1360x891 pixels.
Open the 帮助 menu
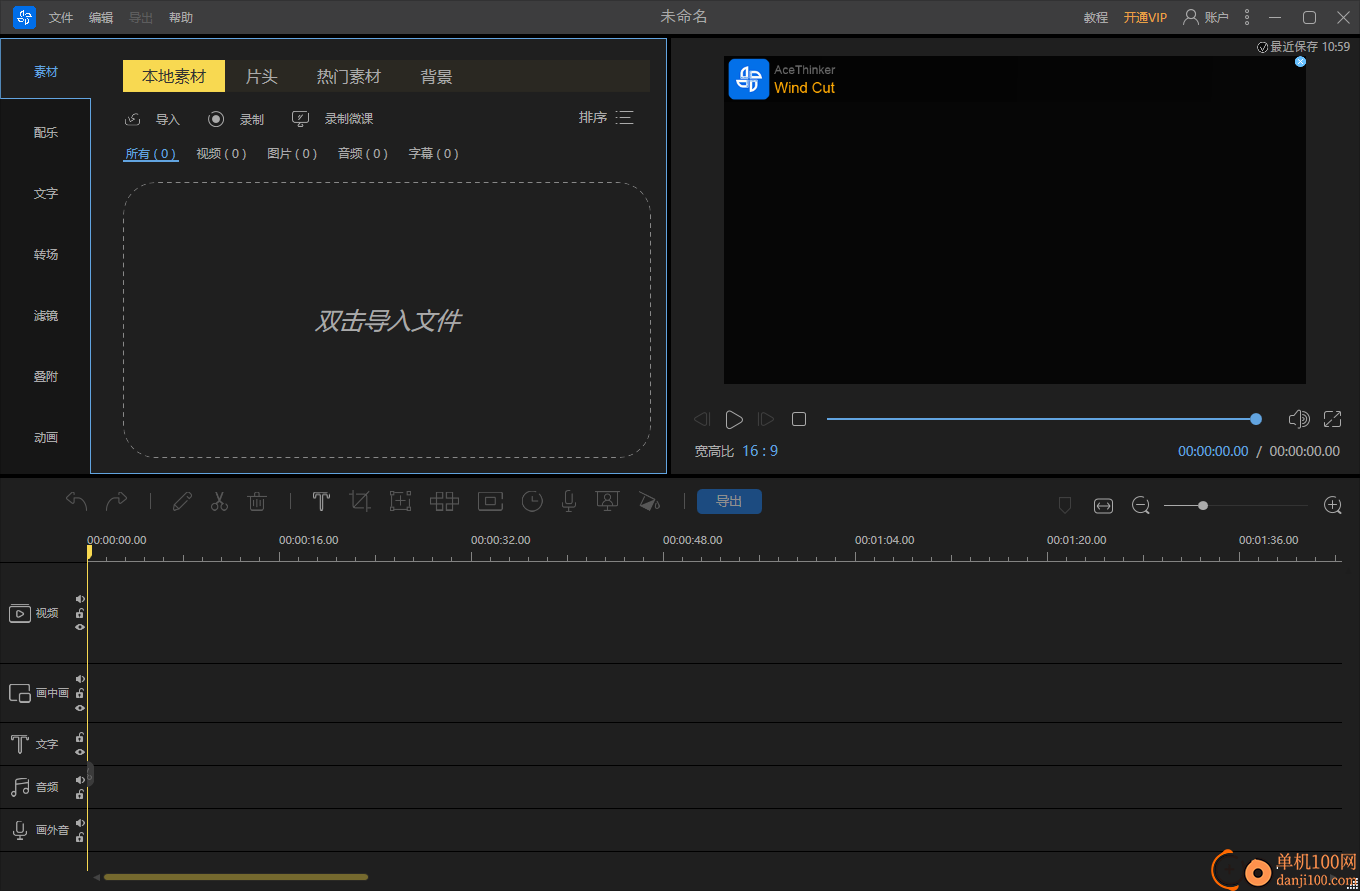181,18
